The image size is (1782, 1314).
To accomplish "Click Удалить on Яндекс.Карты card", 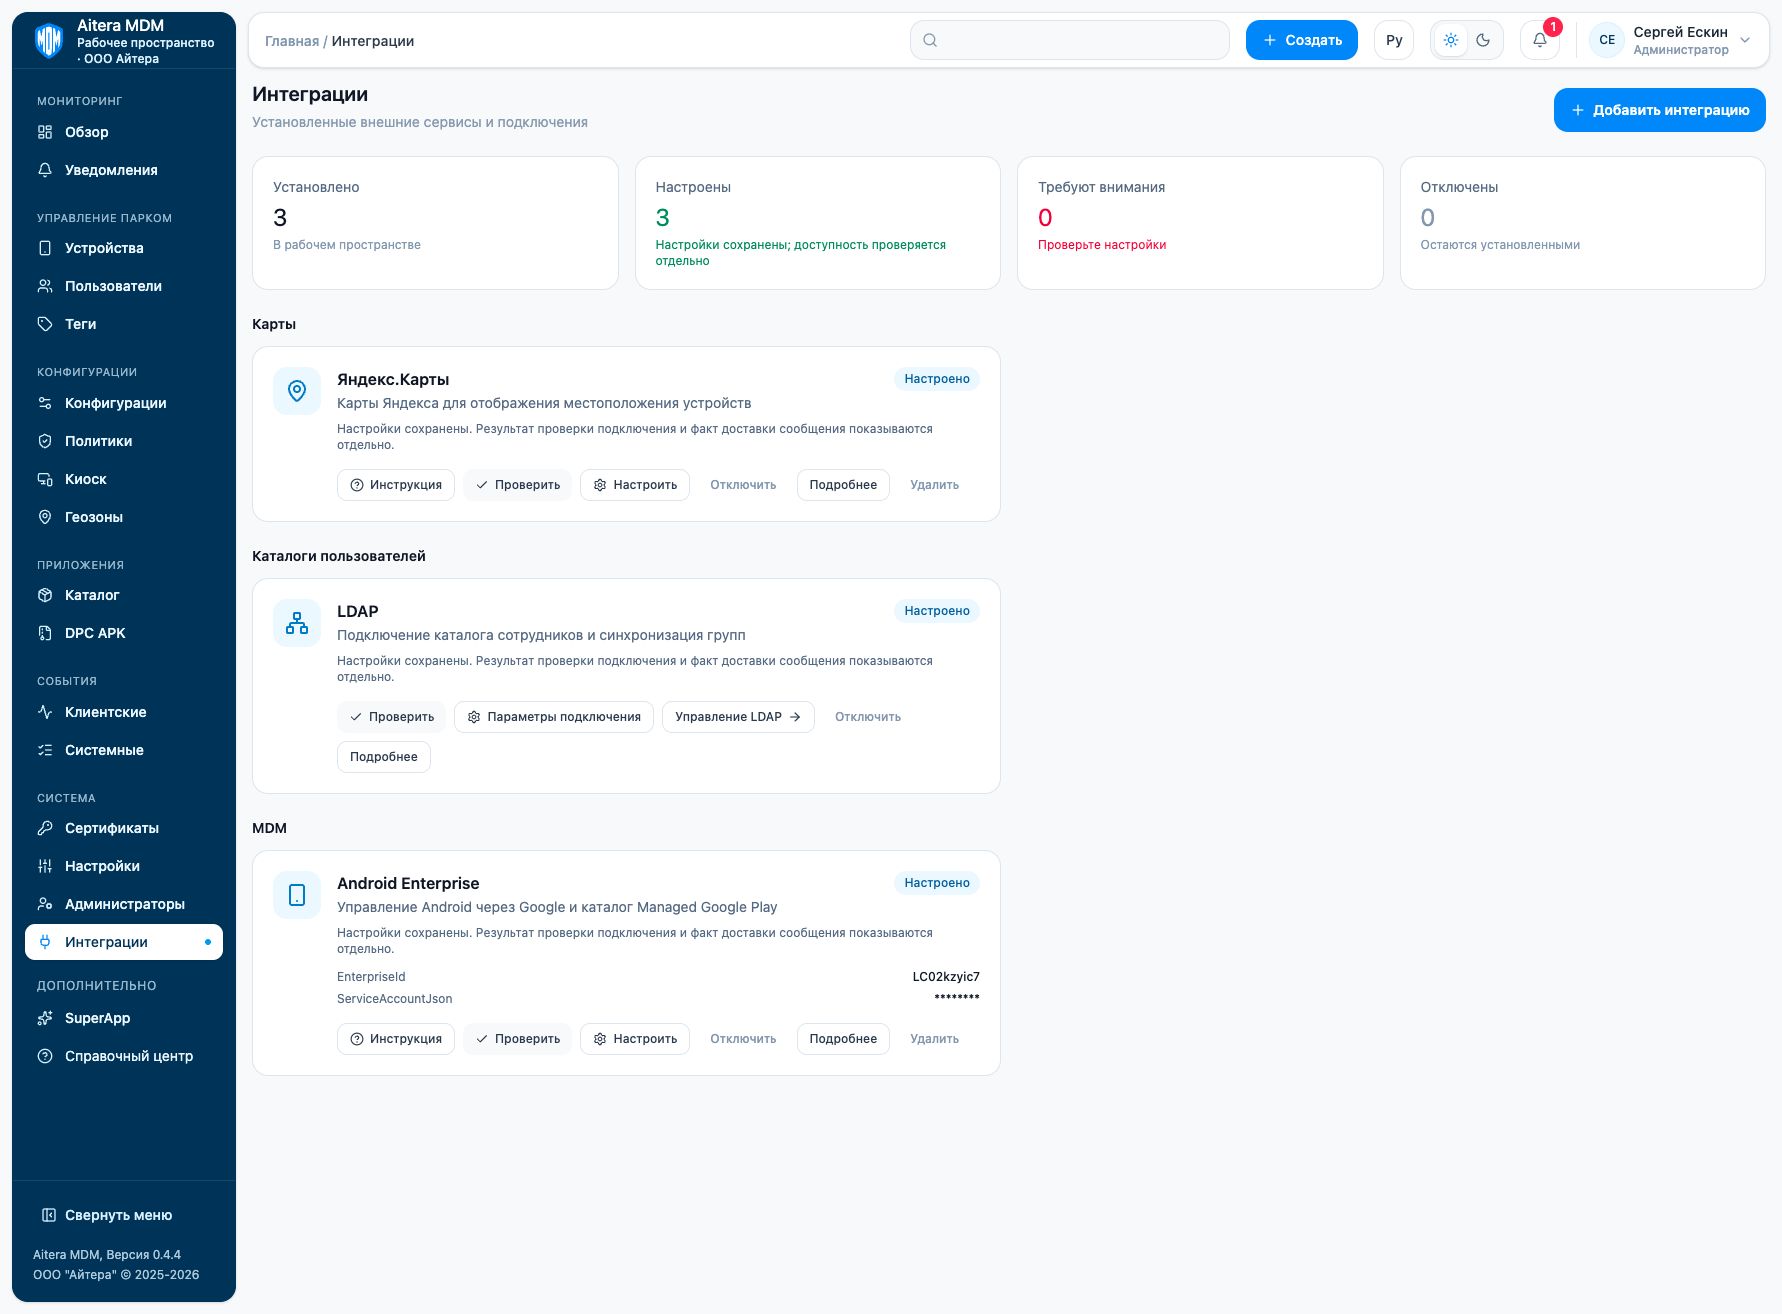I will click(x=934, y=485).
